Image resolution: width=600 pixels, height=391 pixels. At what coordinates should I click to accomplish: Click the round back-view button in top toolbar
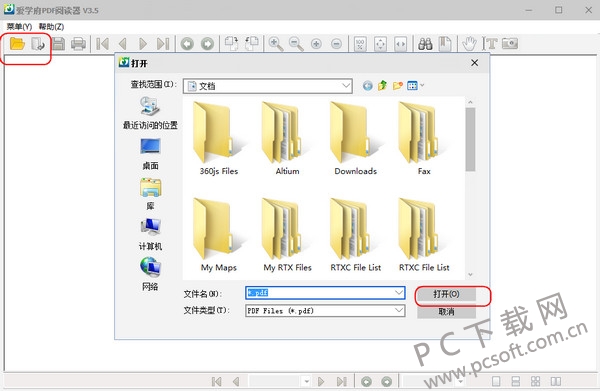187,44
